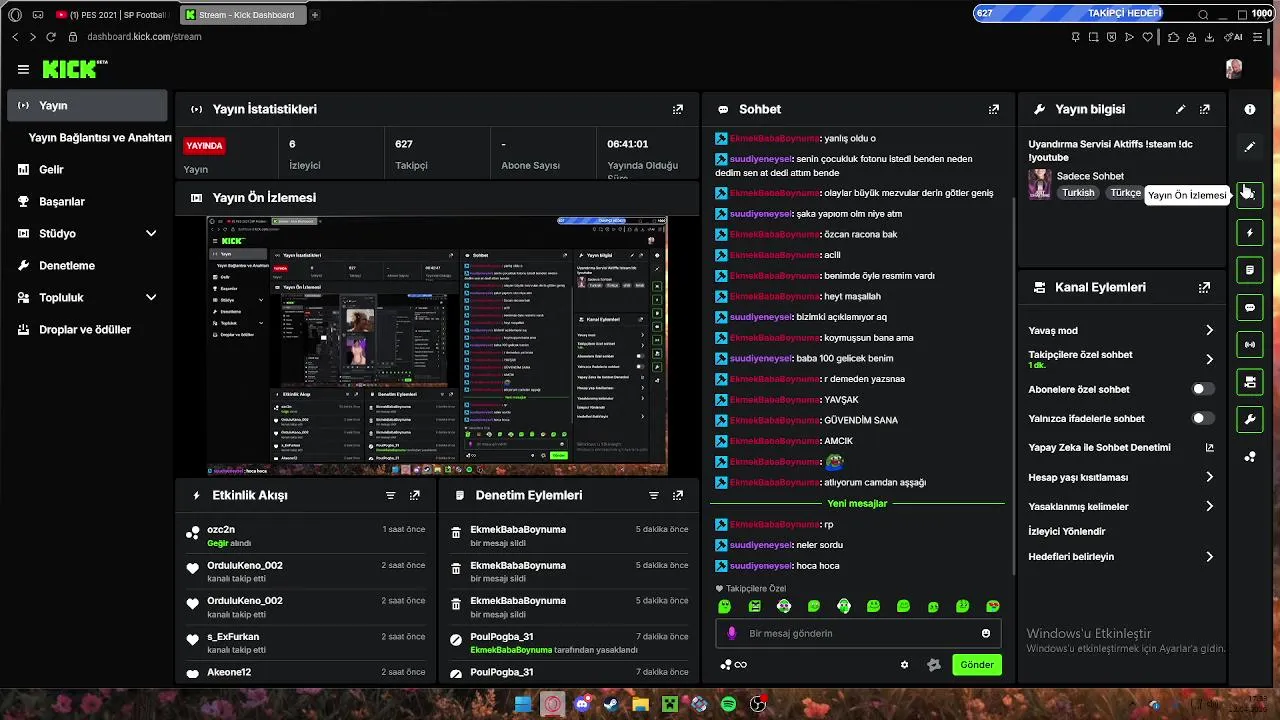This screenshot has width=1280, height=720.
Task: Insert the sunglasses emote at row end
Action: click(x=993, y=606)
